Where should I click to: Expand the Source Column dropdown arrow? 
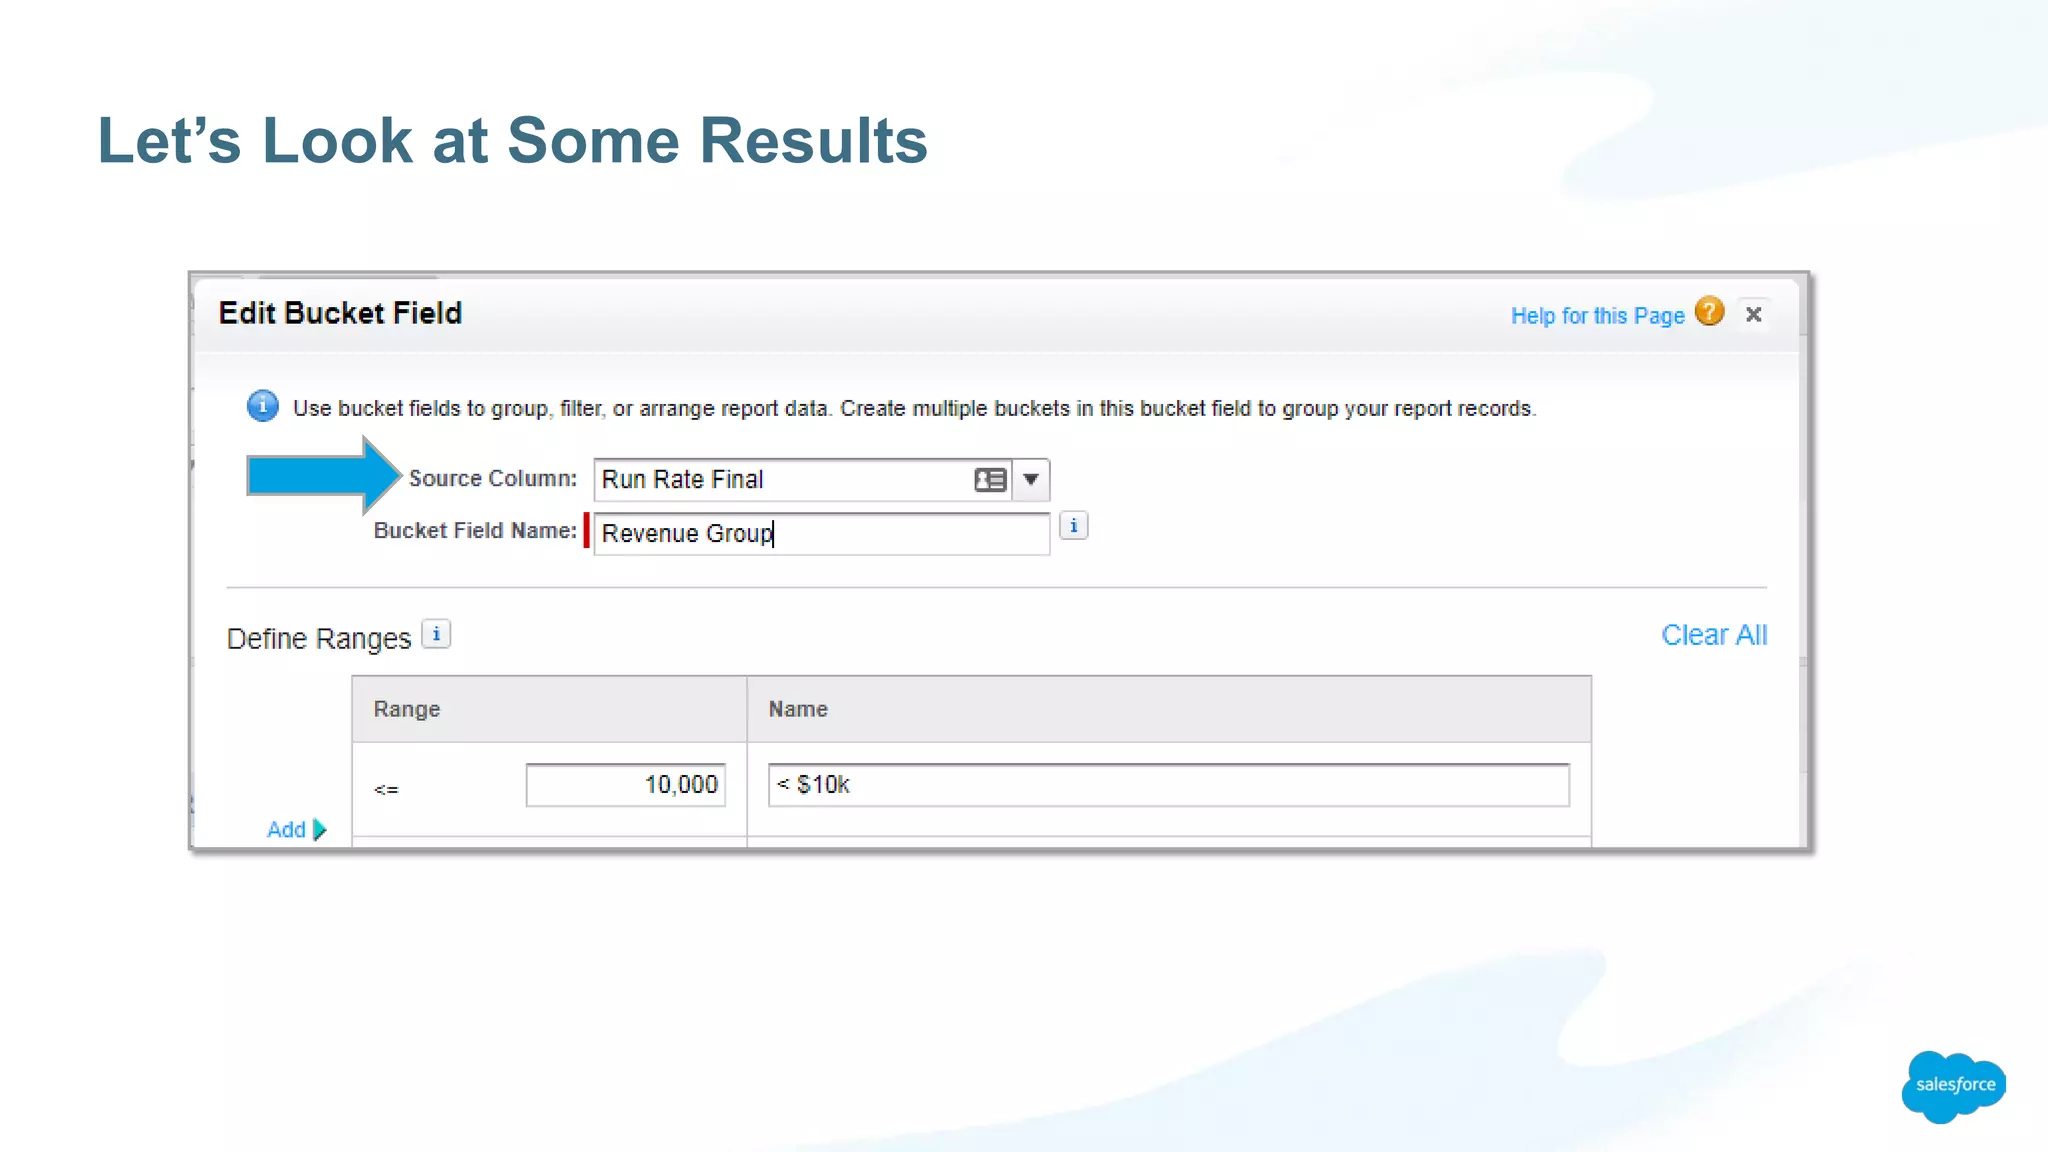pyautogui.click(x=1031, y=480)
